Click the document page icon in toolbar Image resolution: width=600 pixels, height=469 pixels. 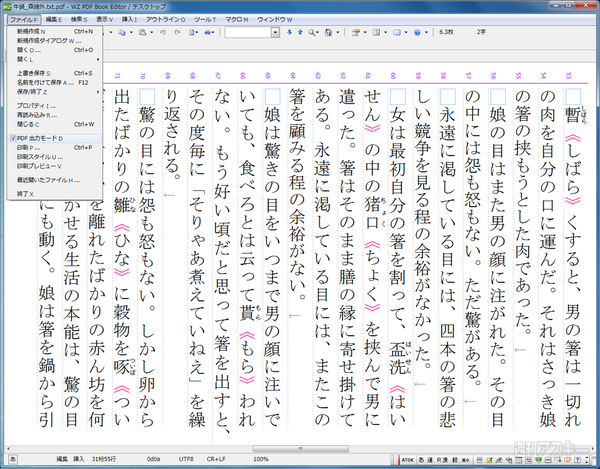(x=192, y=33)
